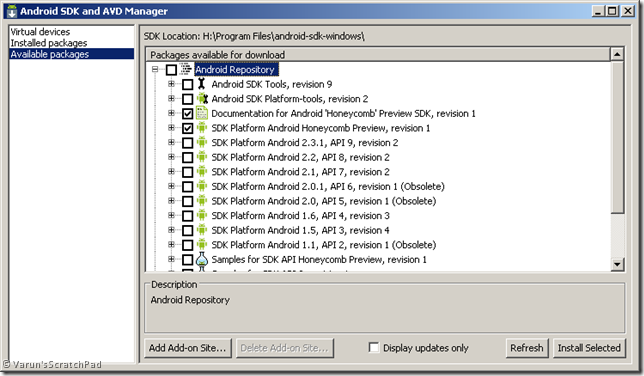Uncheck Documentation for Android Honeycomb Preview SDK

(187, 114)
